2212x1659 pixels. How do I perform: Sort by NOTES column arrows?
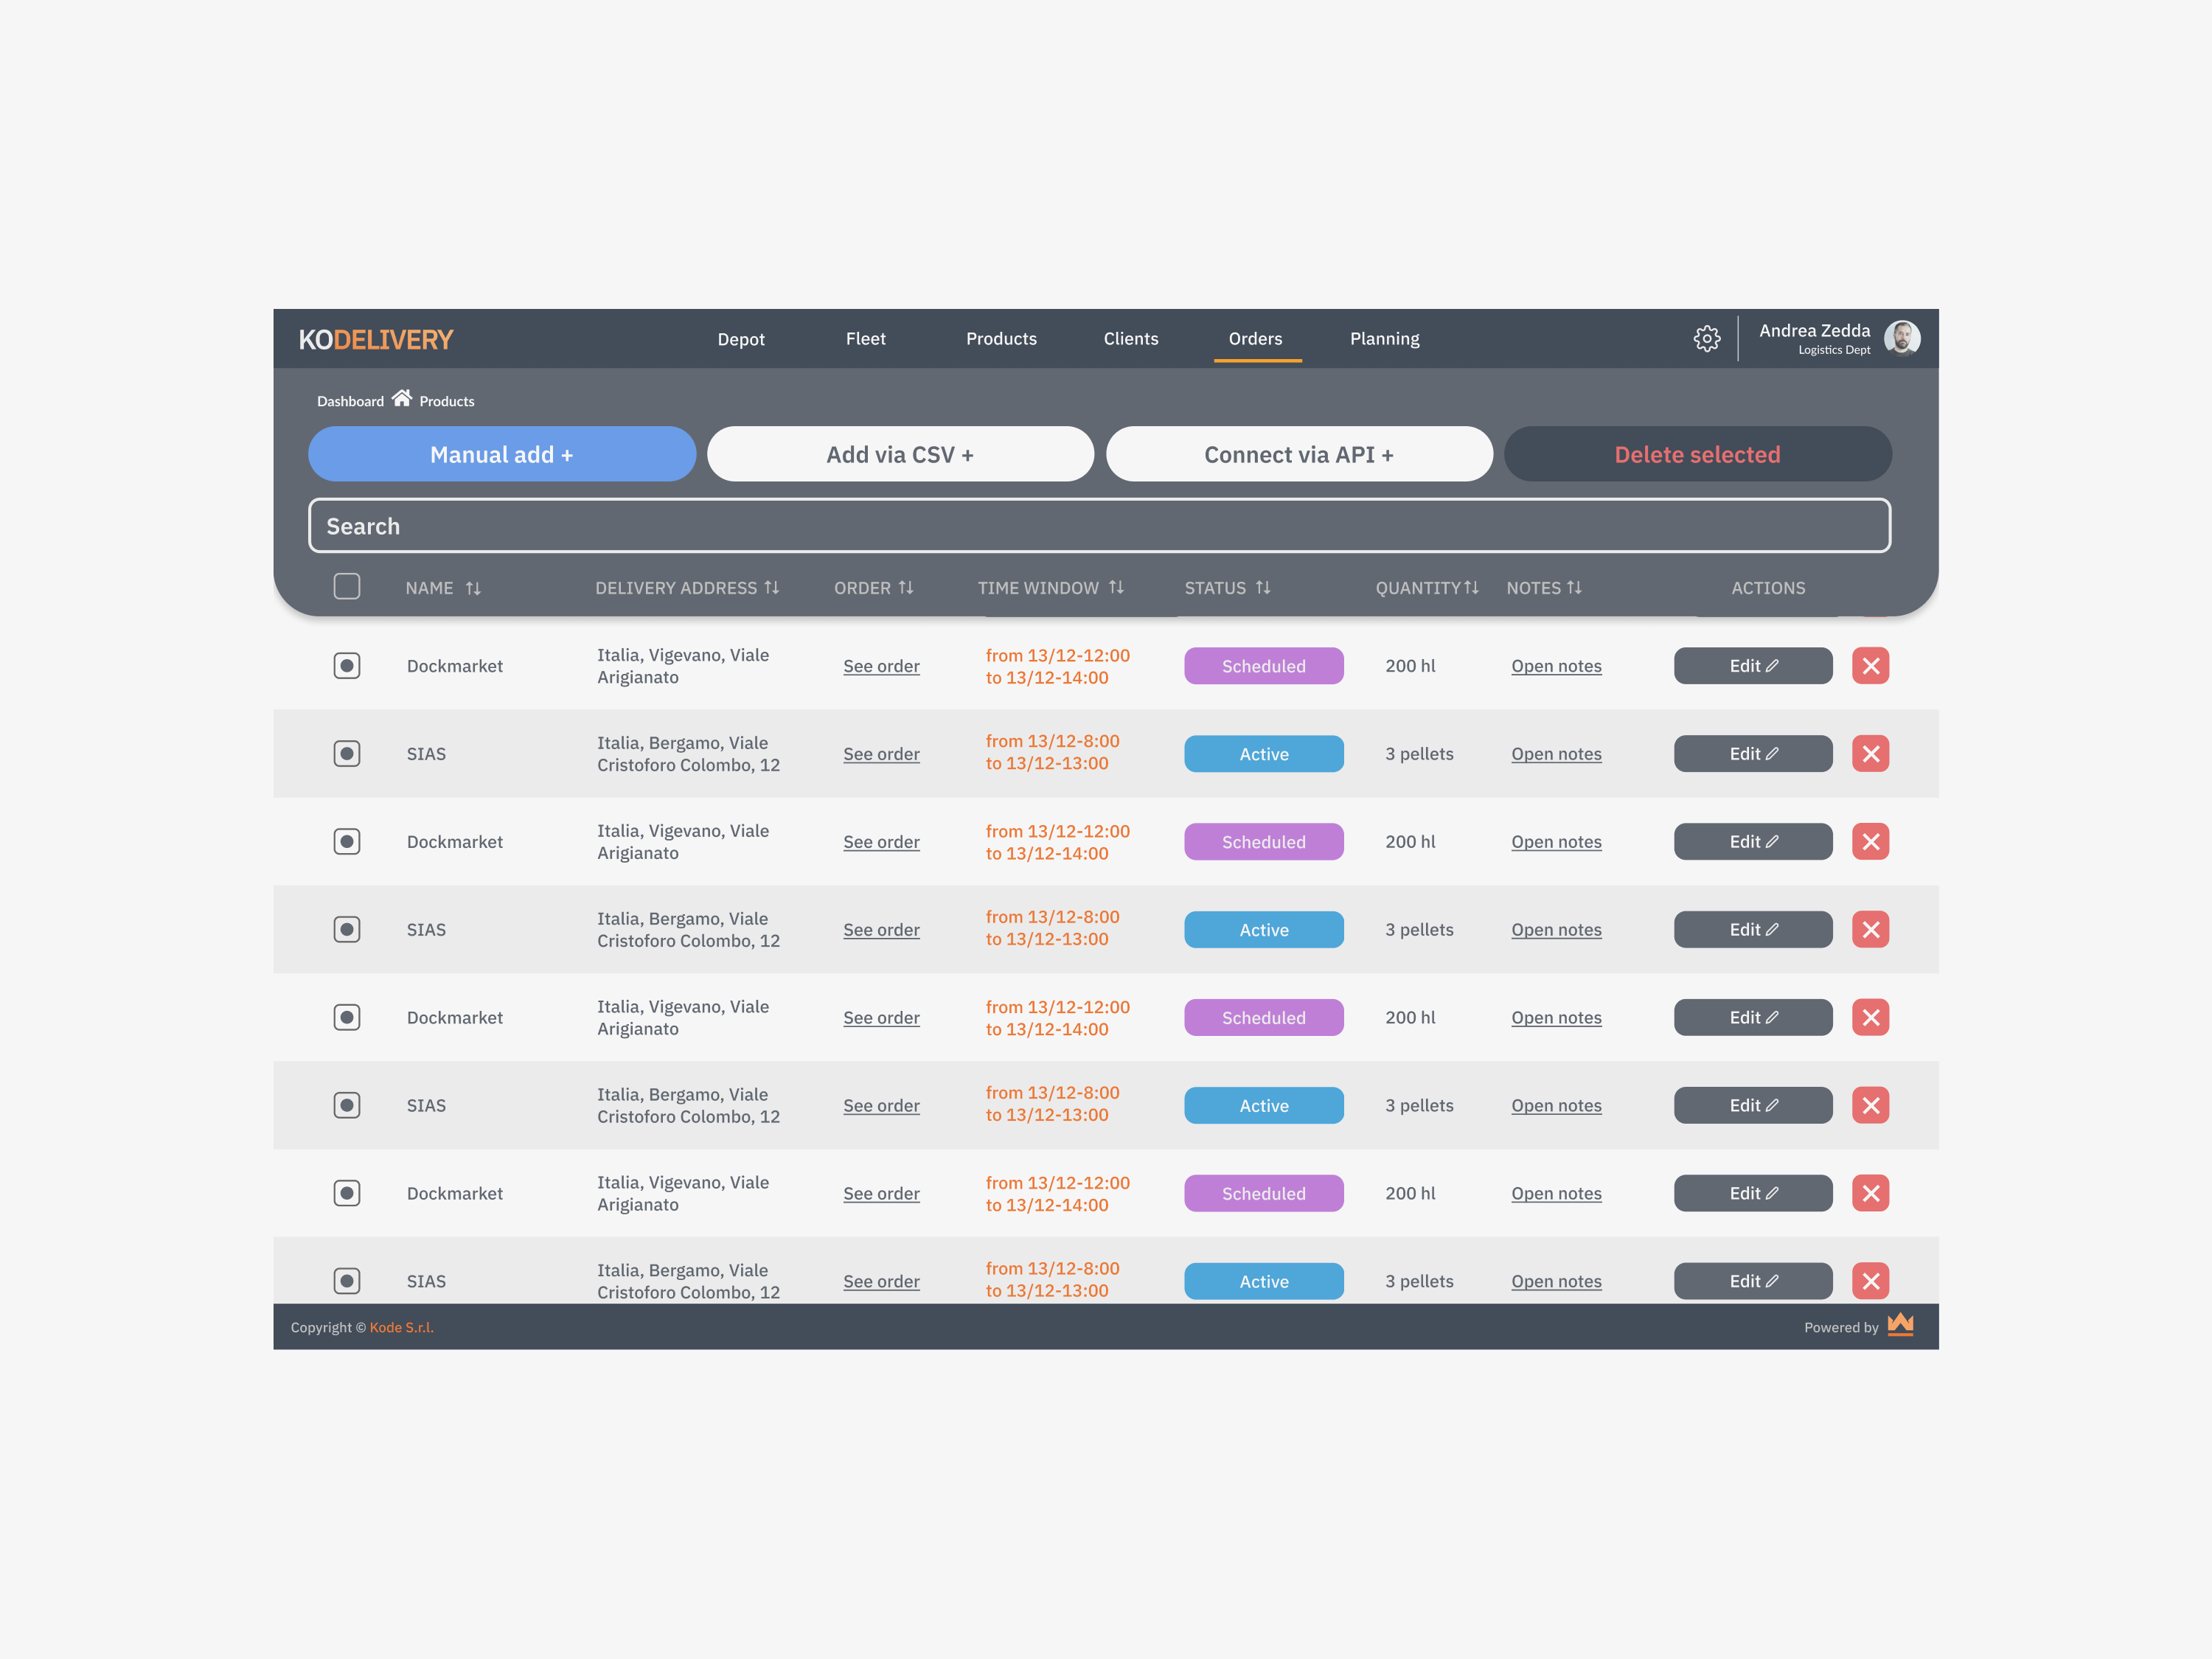(x=1574, y=588)
